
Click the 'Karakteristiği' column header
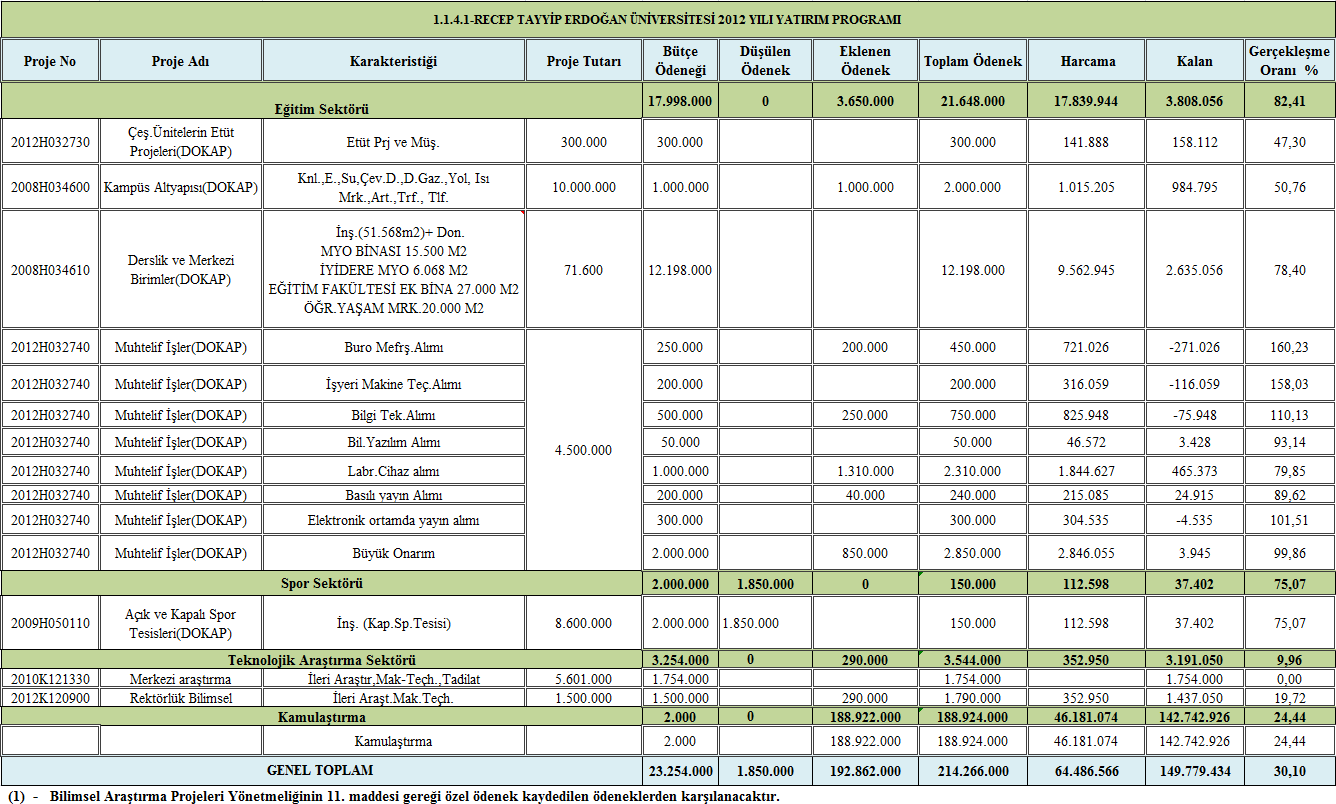(393, 61)
